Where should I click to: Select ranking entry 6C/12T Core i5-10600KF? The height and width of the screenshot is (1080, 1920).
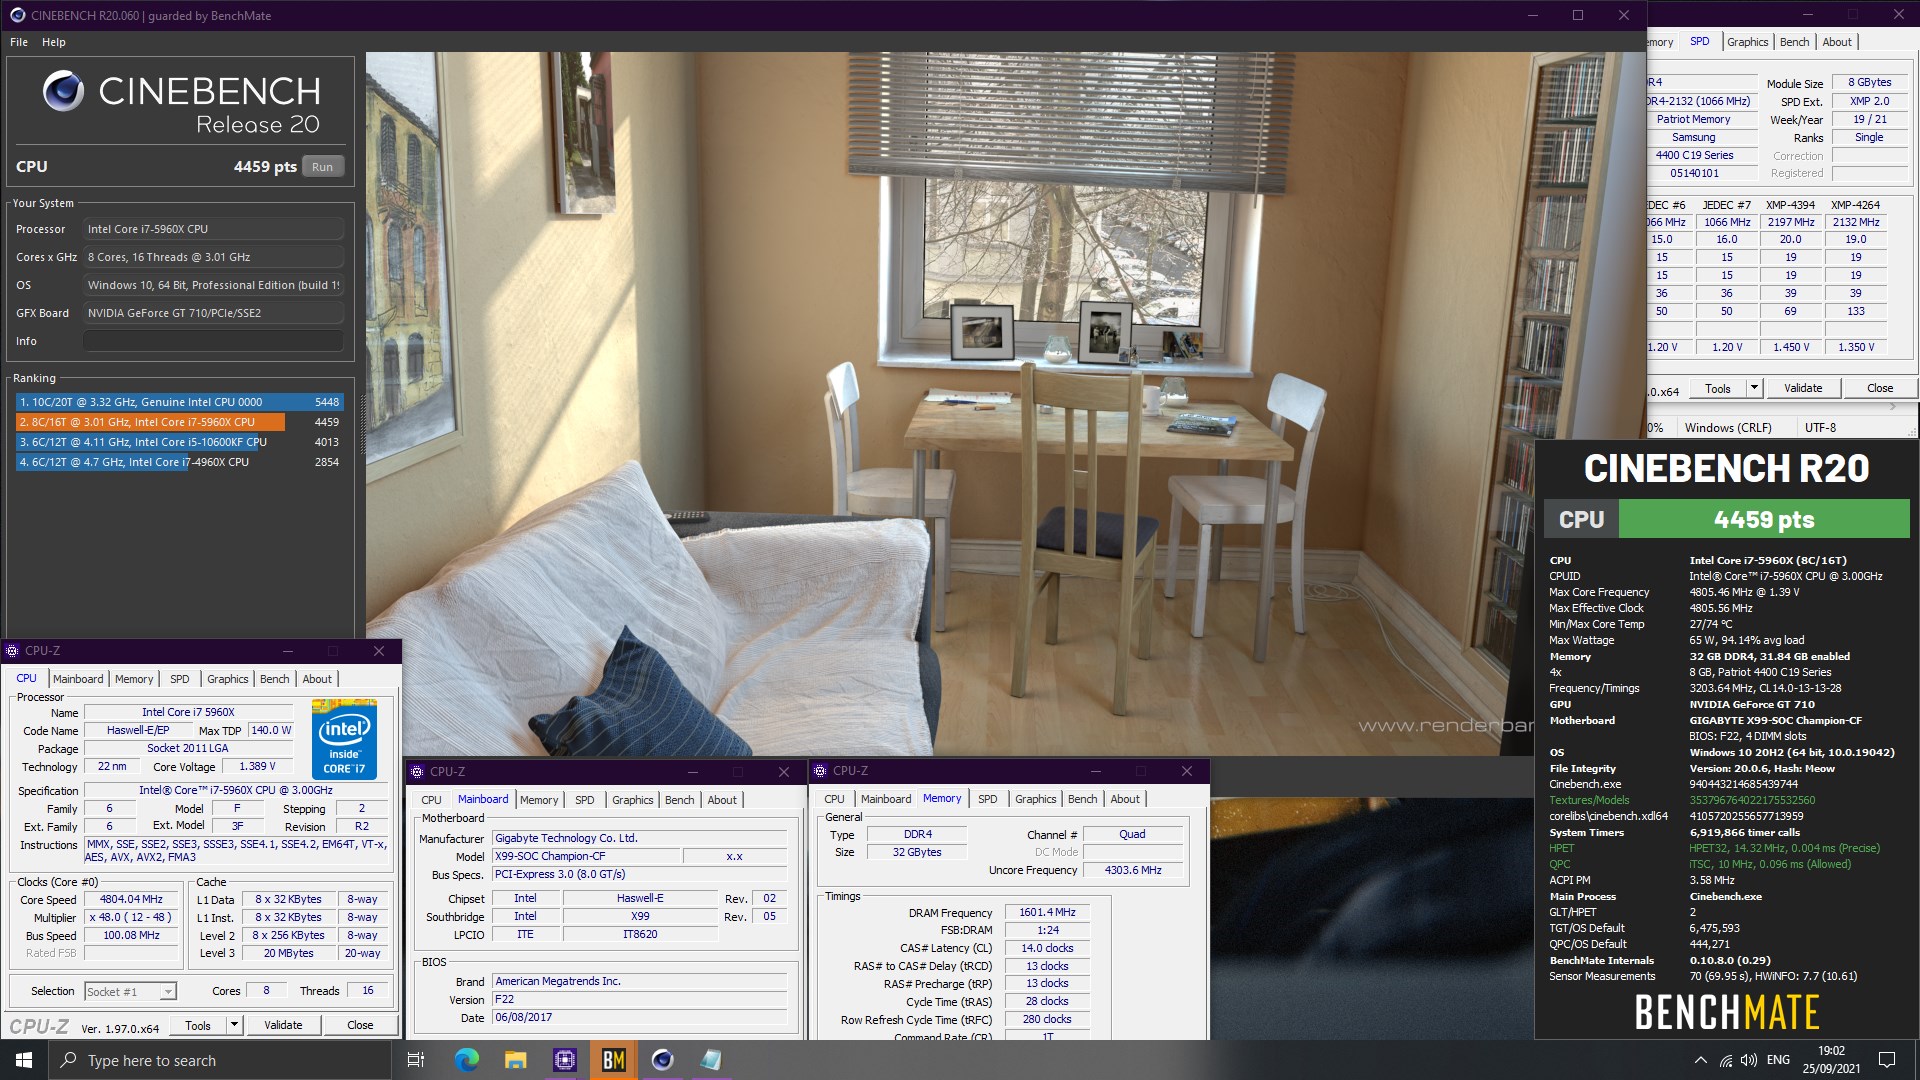coord(180,442)
